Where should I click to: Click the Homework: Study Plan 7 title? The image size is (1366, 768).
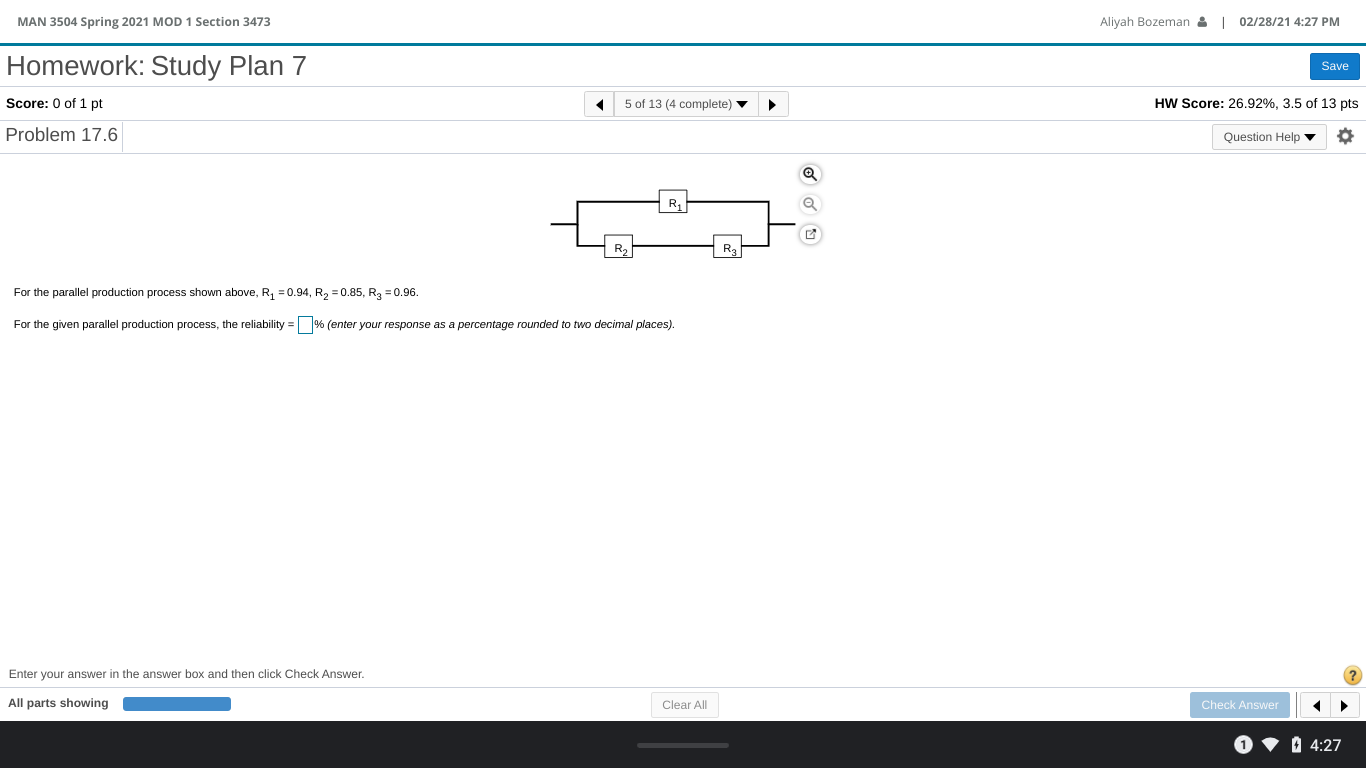pos(157,66)
